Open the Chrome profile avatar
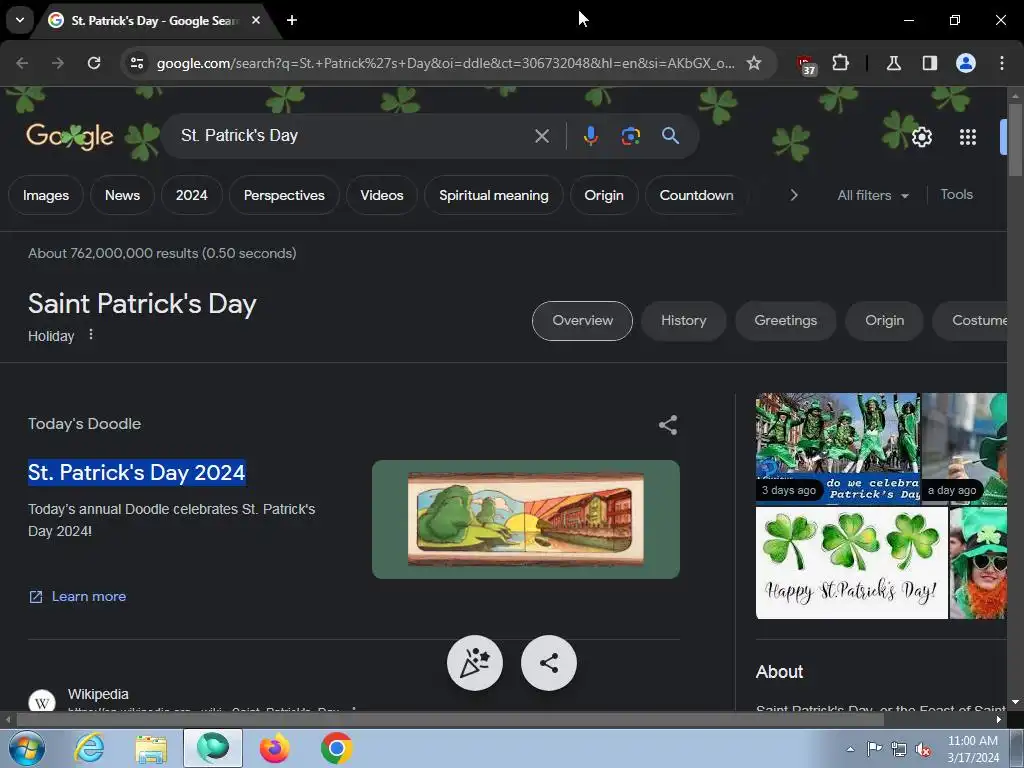Viewport: 1024px width, 768px height. point(966,63)
